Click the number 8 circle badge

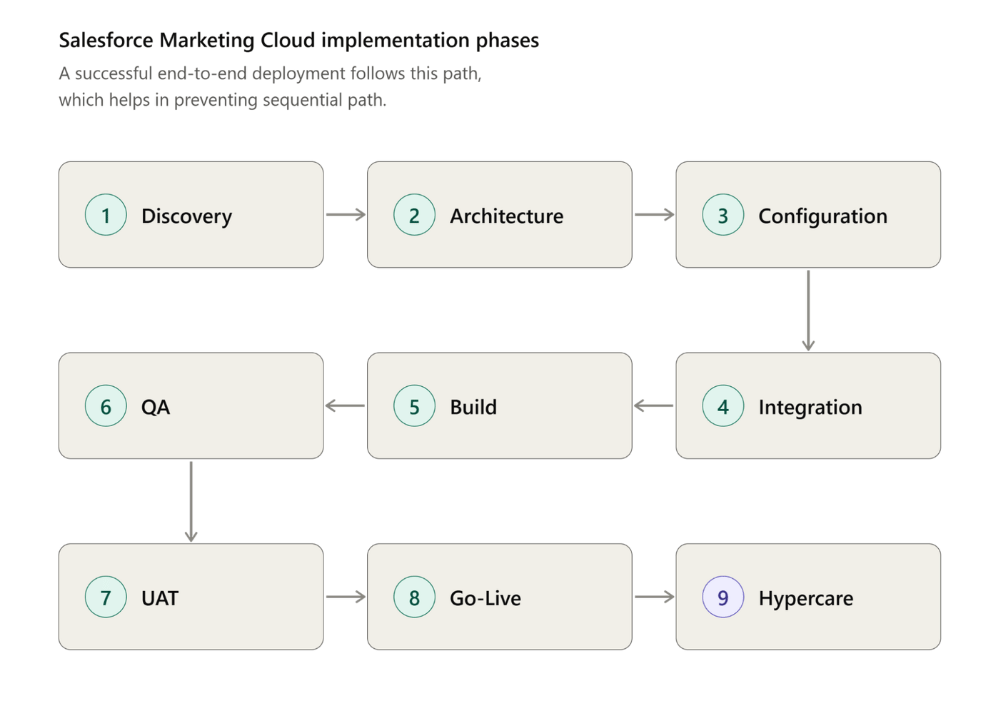415,597
